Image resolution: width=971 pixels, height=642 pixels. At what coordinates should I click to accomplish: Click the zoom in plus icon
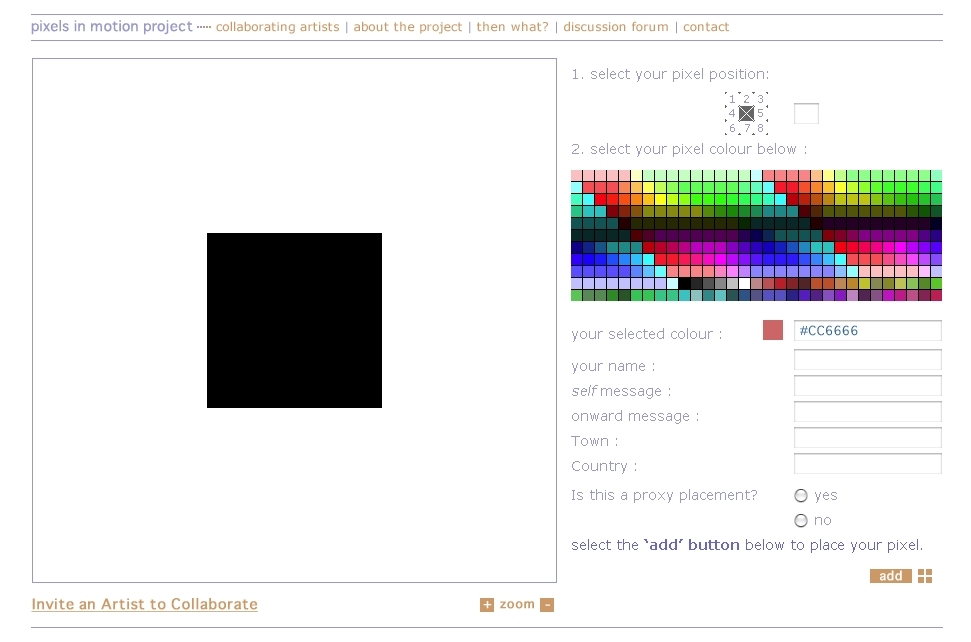[487, 605]
